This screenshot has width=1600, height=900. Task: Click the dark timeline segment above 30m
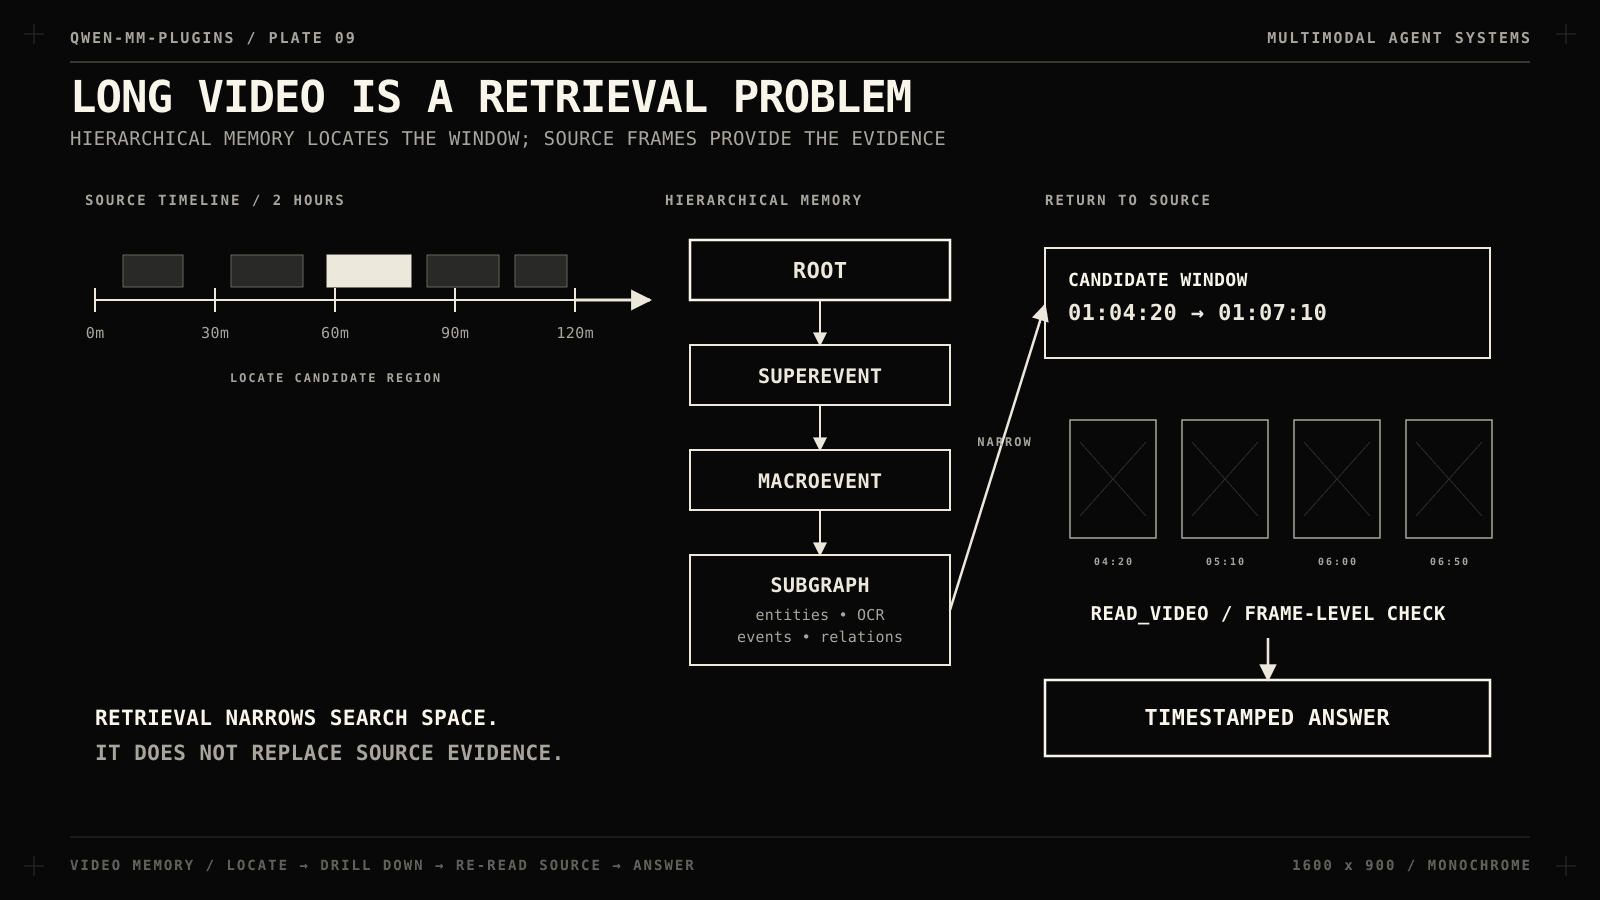[x=267, y=271]
